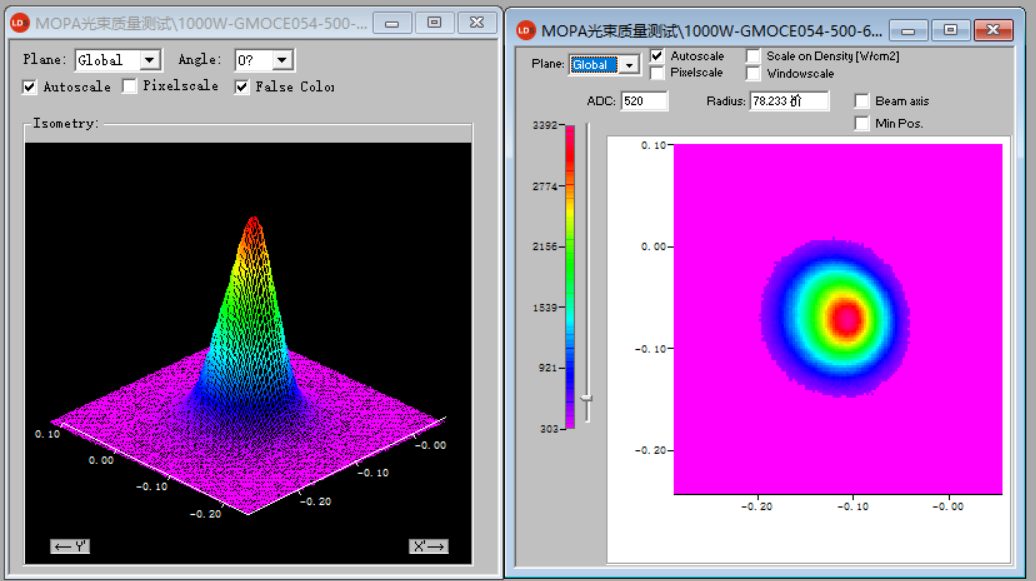
Task: Close the 2D beam profile window
Action: 993,31
